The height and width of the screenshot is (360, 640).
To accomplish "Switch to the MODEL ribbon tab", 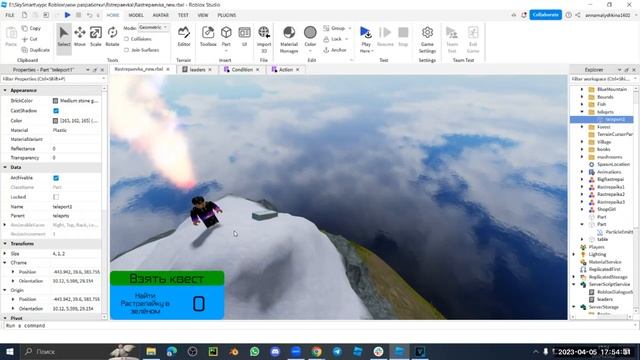I will point(136,15).
